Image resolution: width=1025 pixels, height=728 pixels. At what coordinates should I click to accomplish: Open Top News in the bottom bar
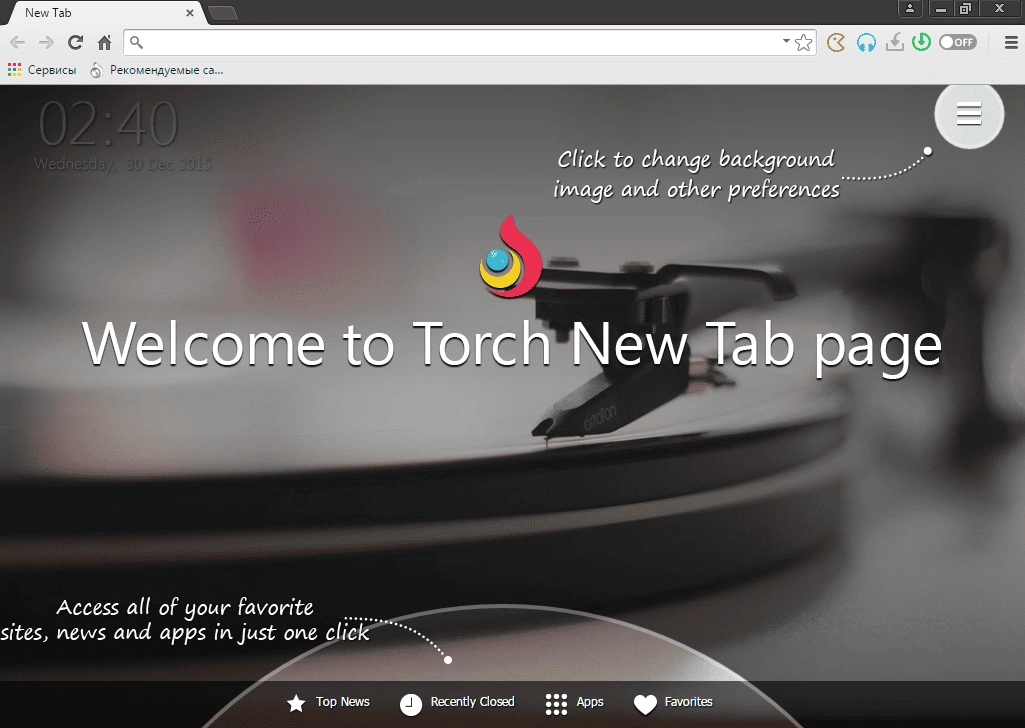pyautogui.click(x=328, y=703)
